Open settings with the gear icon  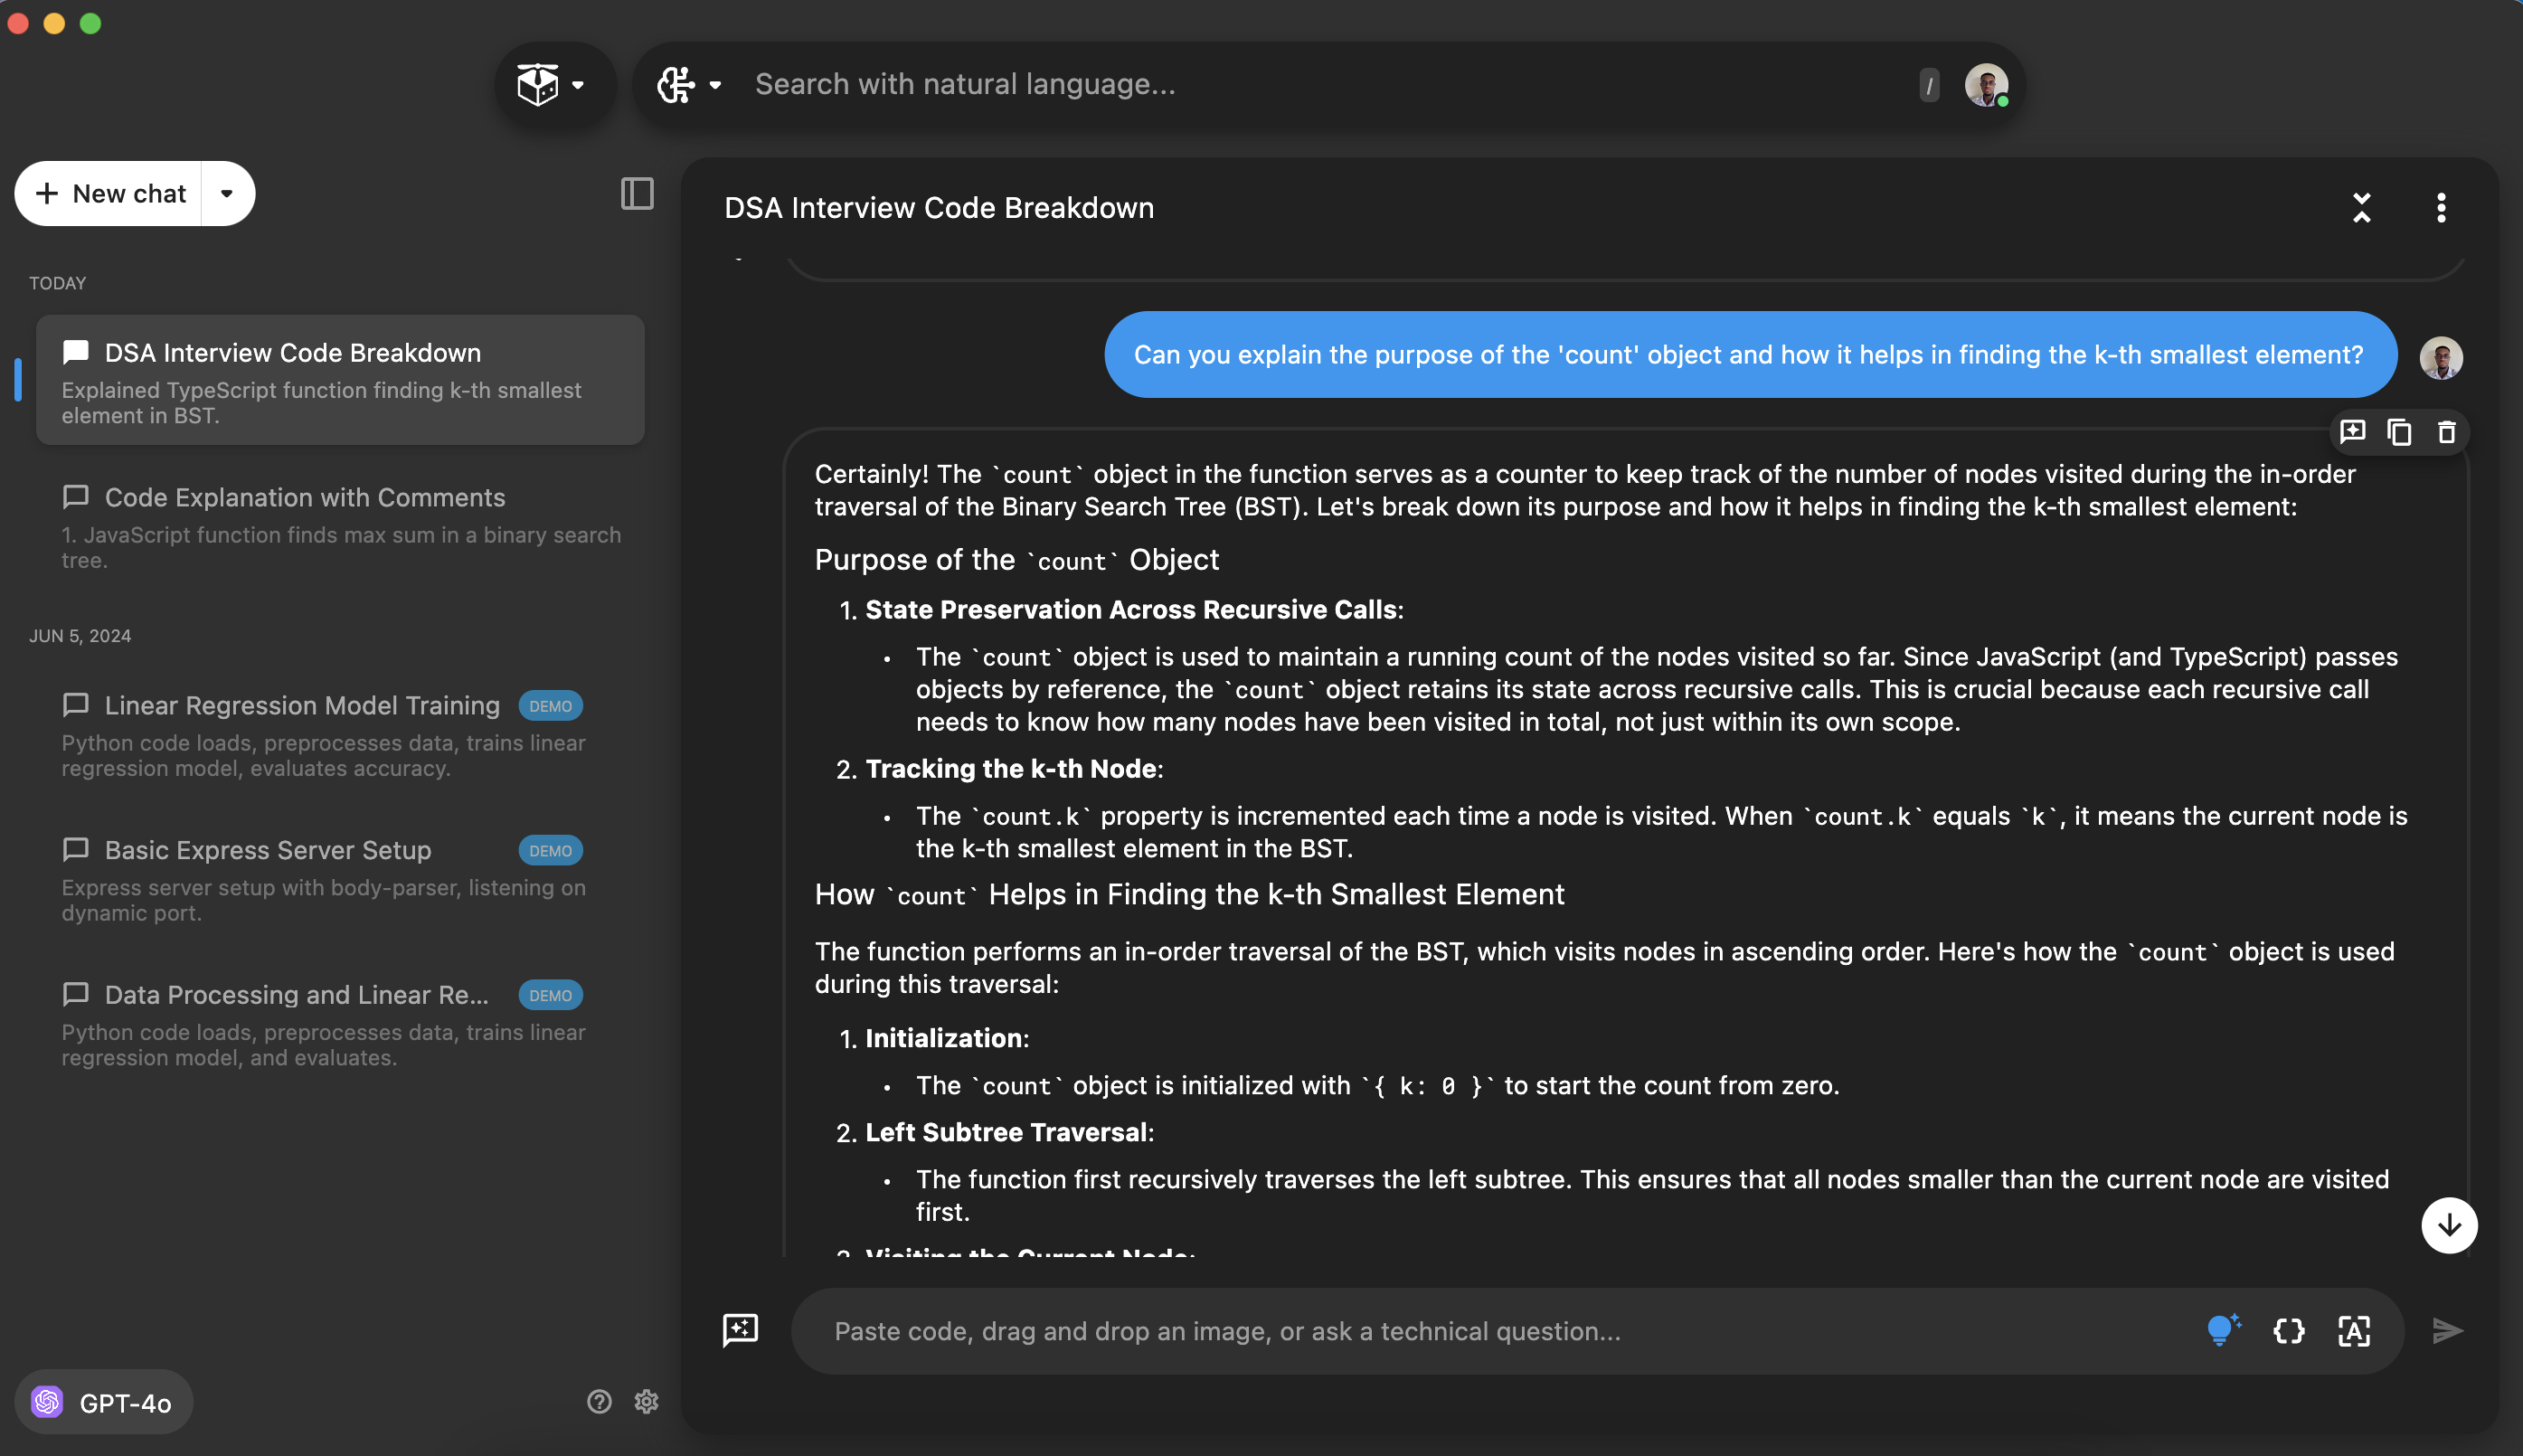point(646,1401)
